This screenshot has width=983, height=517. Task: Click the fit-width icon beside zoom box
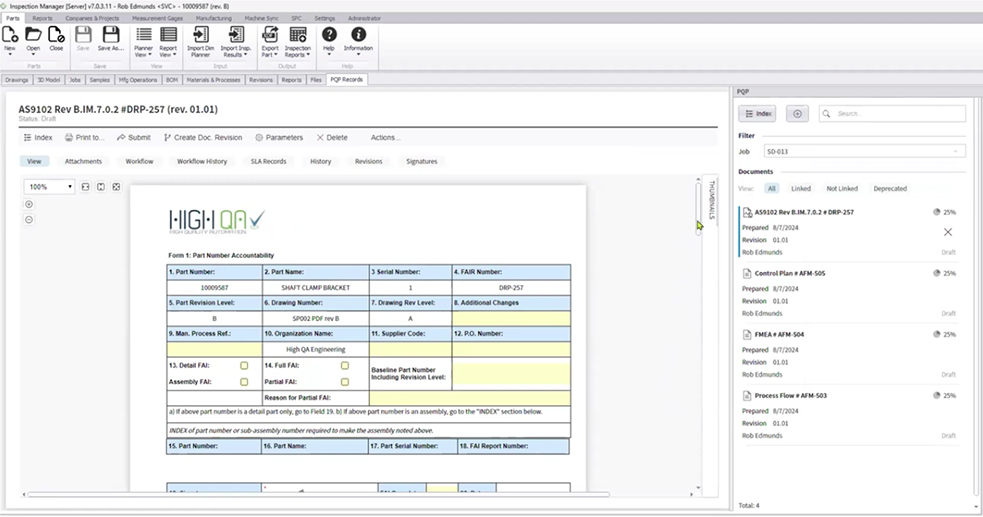point(85,187)
